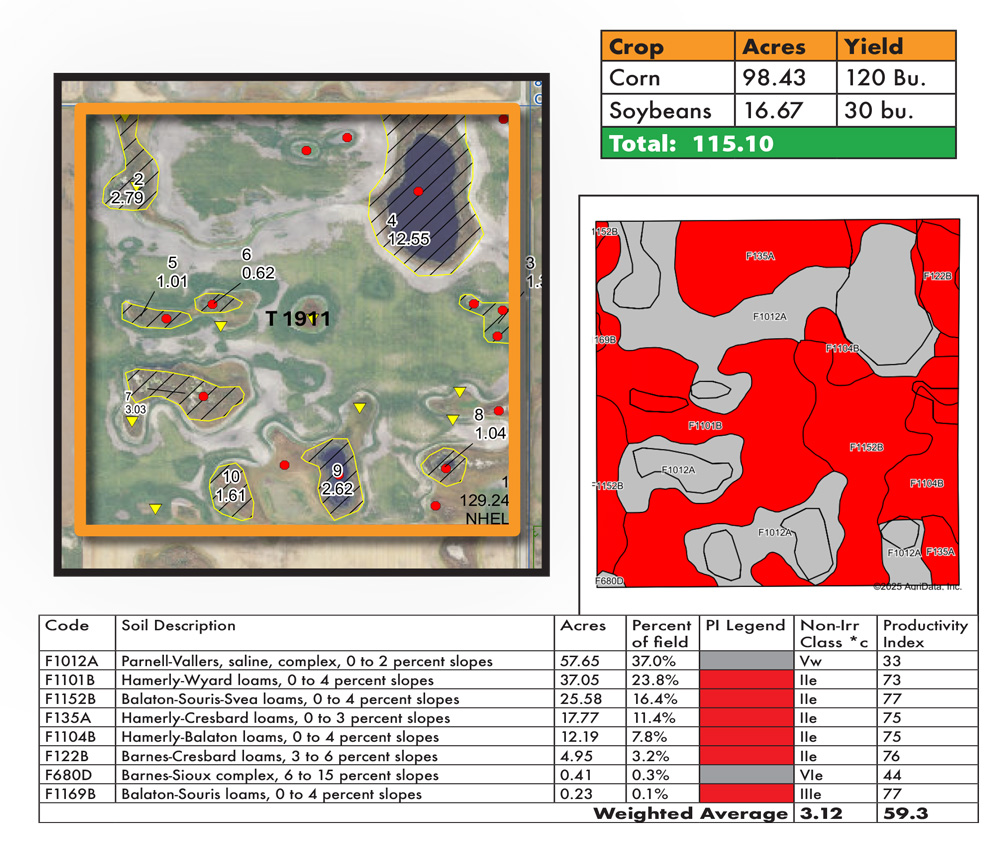The height and width of the screenshot is (852, 1000).
Task: Click the T 1911 township label
Action: (x=299, y=317)
